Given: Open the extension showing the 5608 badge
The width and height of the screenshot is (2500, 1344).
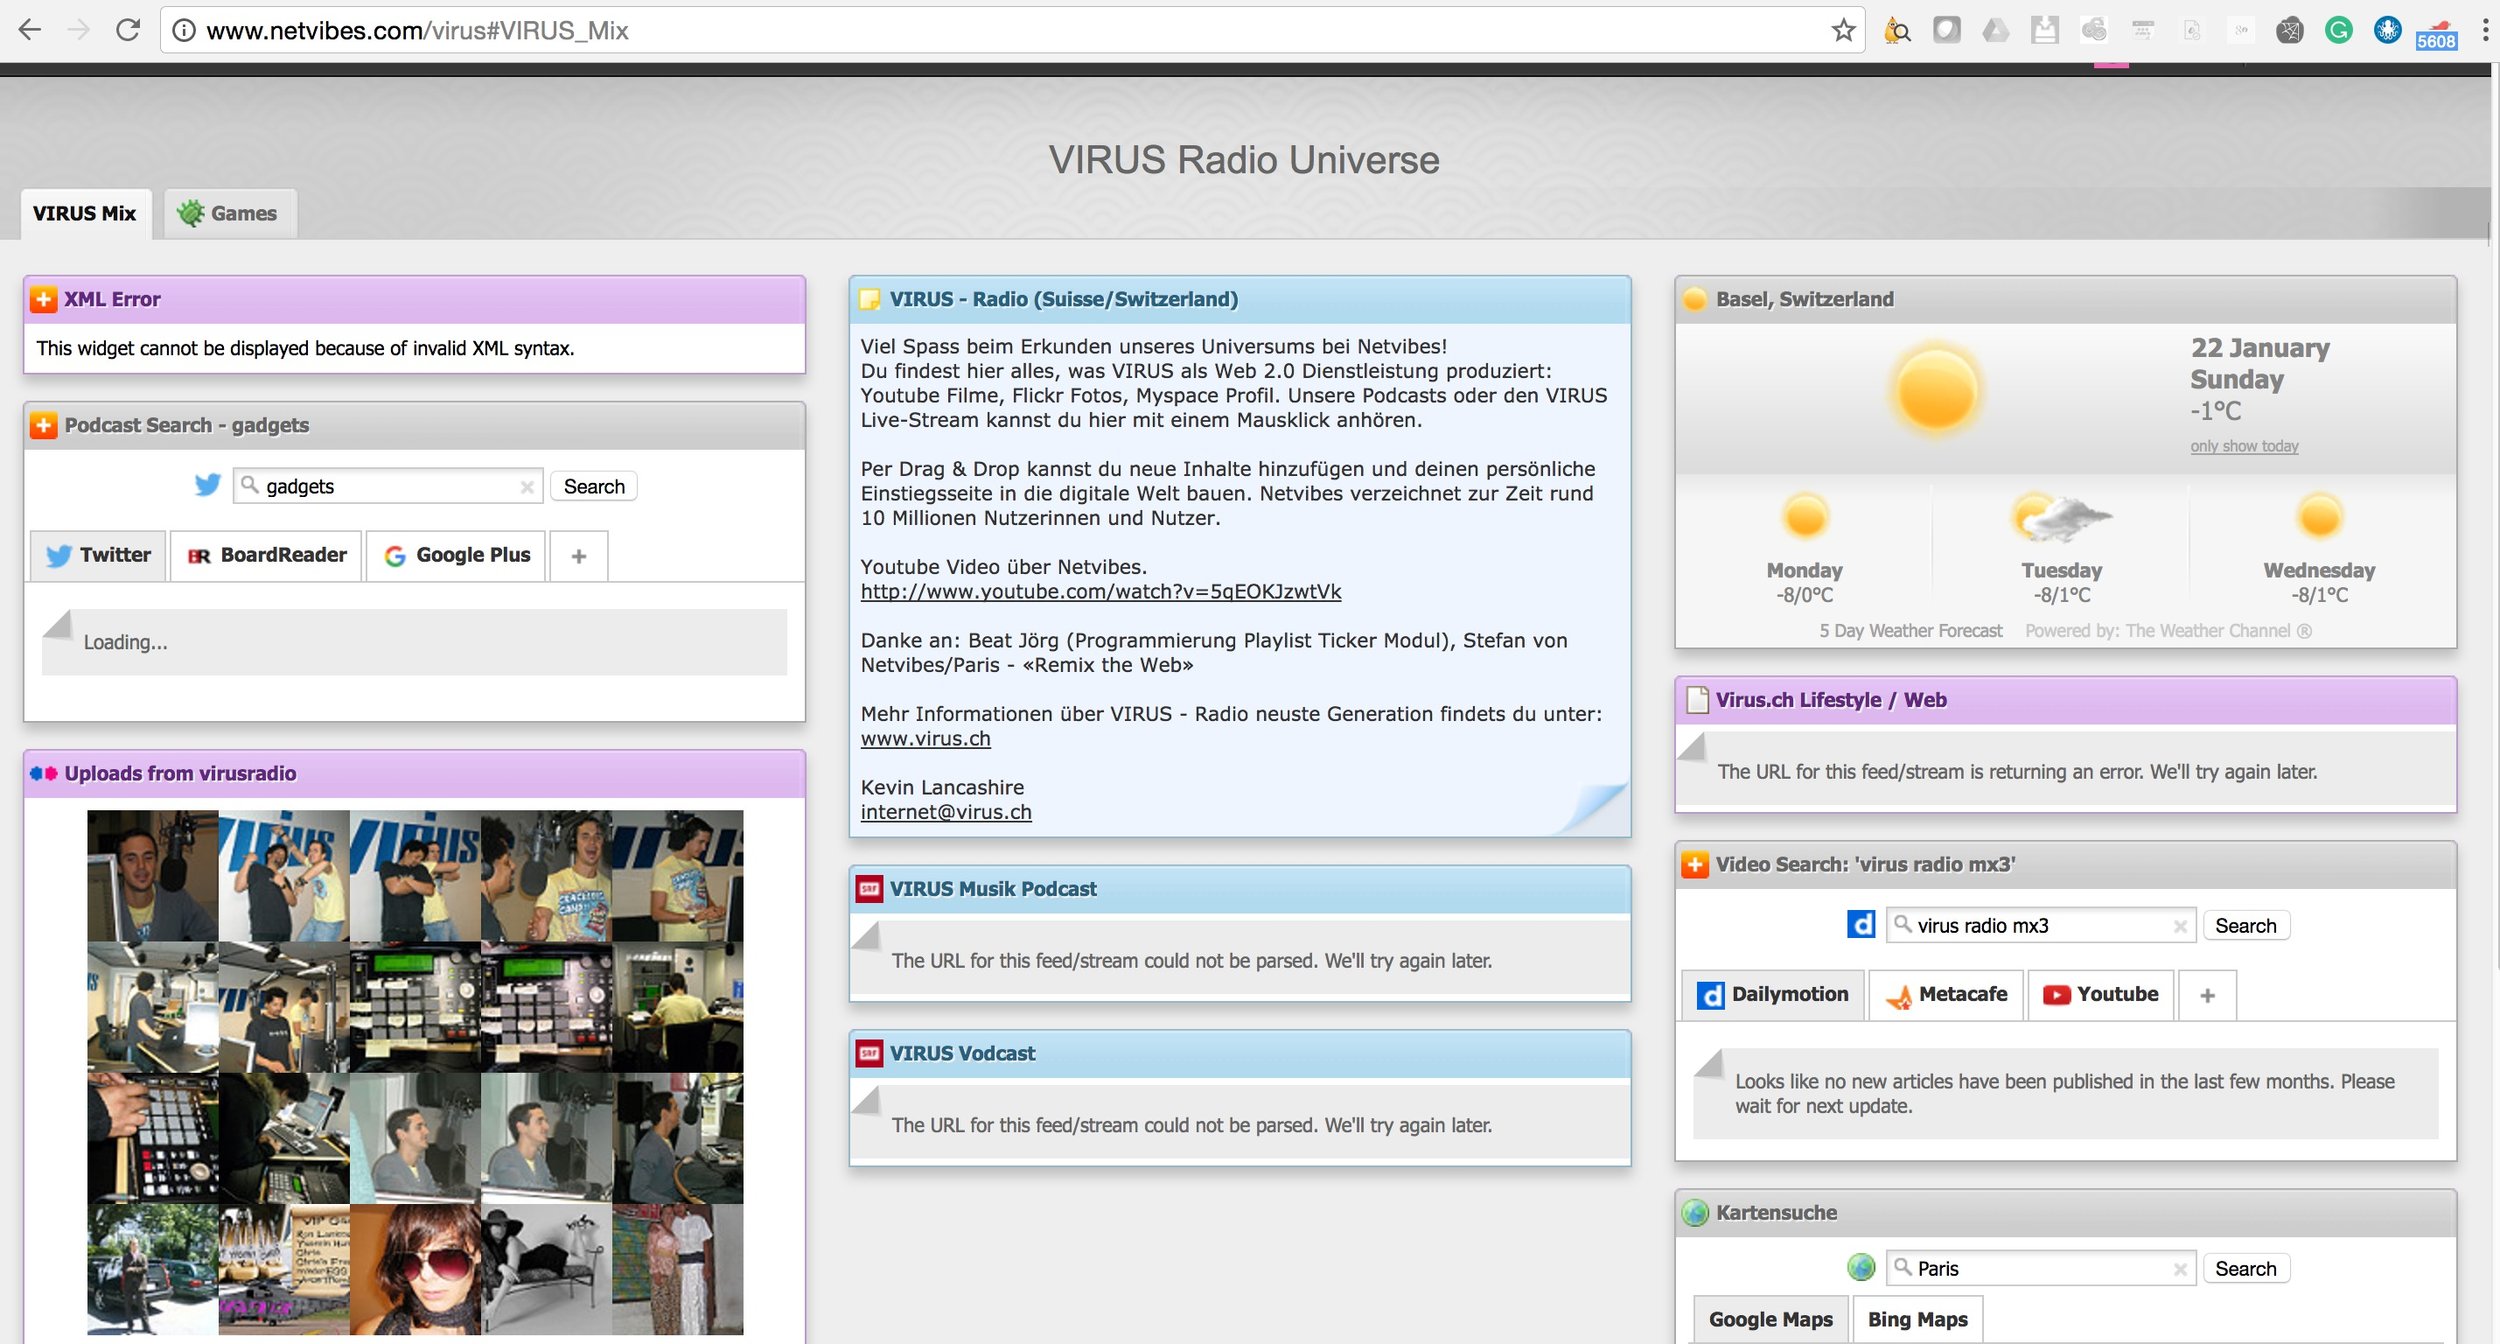Looking at the screenshot, I should tap(2436, 32).
